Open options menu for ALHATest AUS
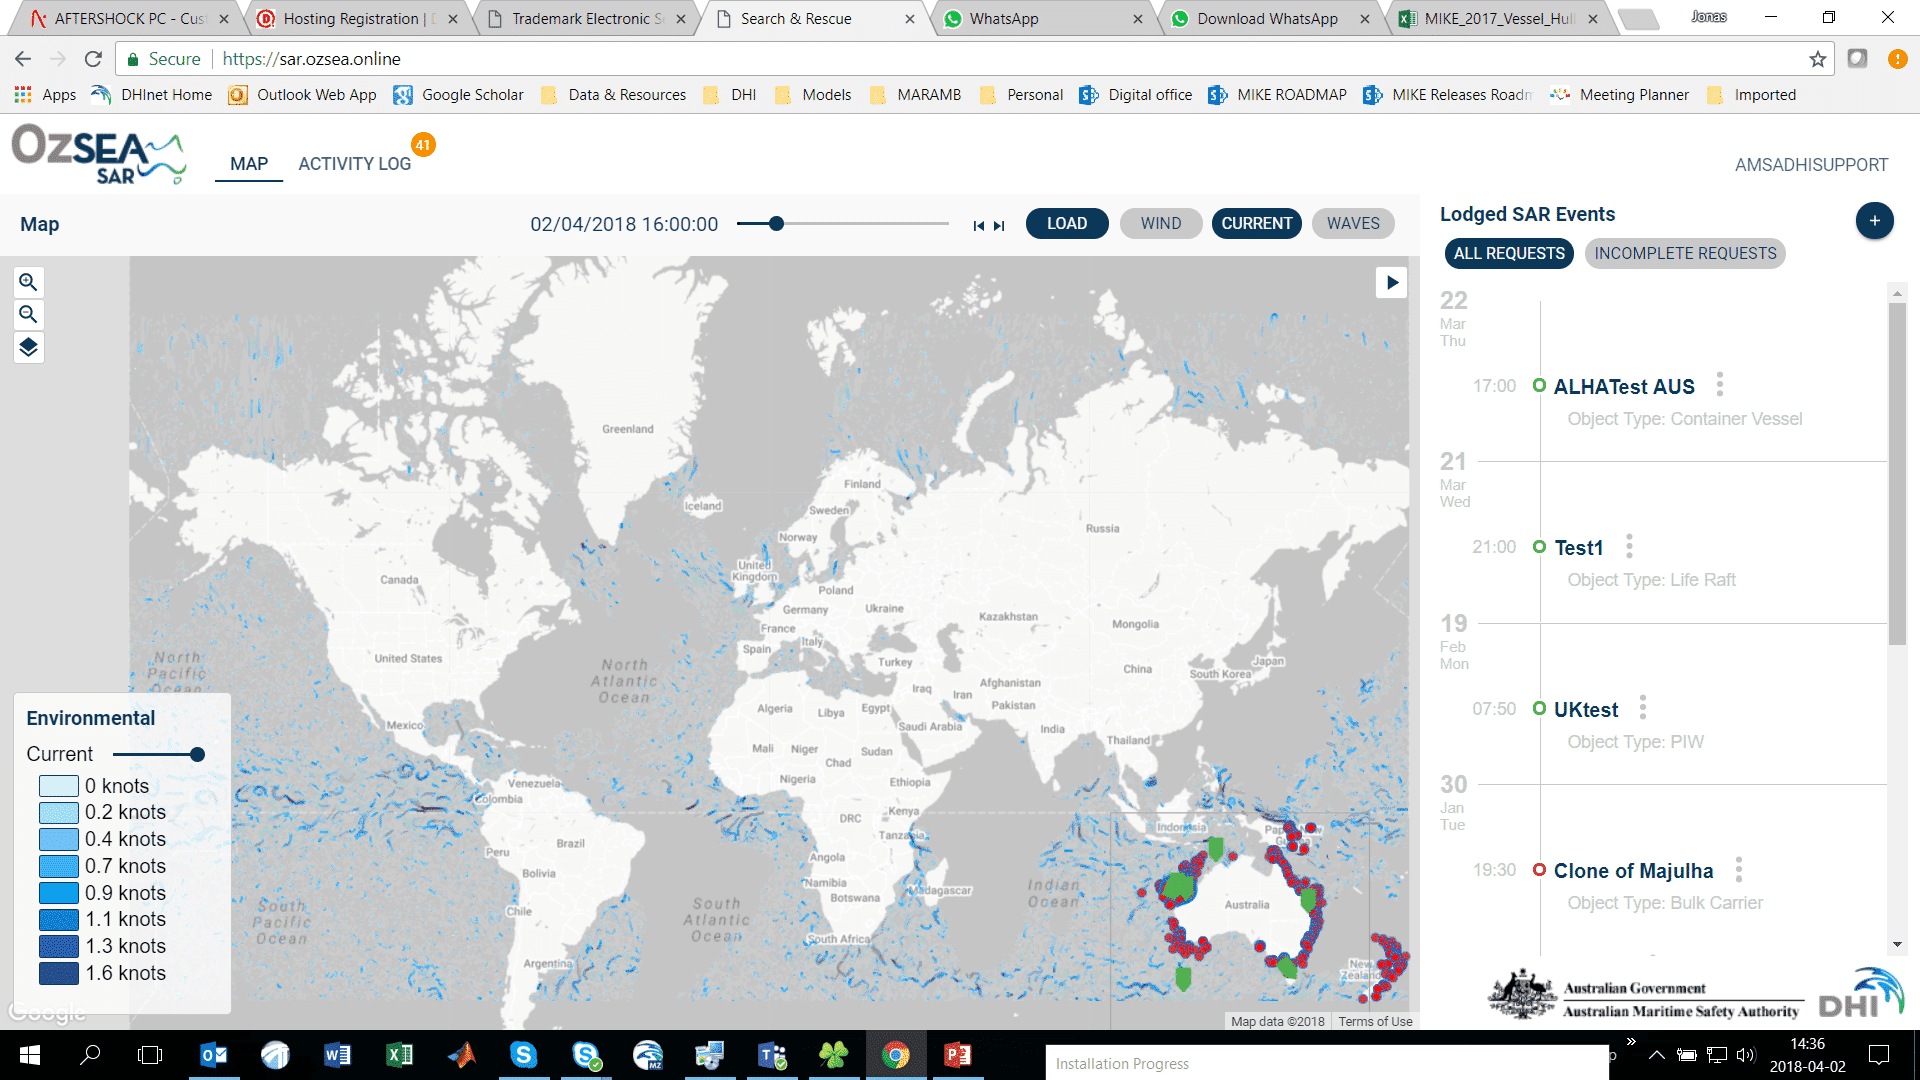The height and width of the screenshot is (1080, 1920). click(x=1720, y=385)
